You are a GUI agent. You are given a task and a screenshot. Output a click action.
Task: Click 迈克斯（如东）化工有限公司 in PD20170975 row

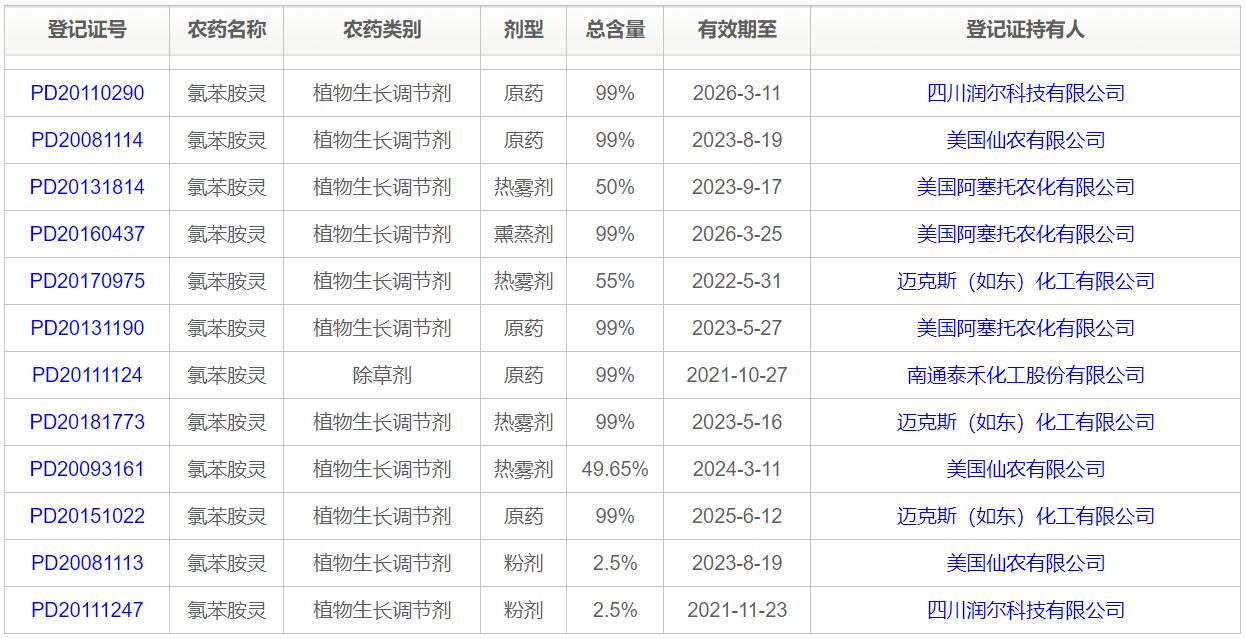[1026, 281]
